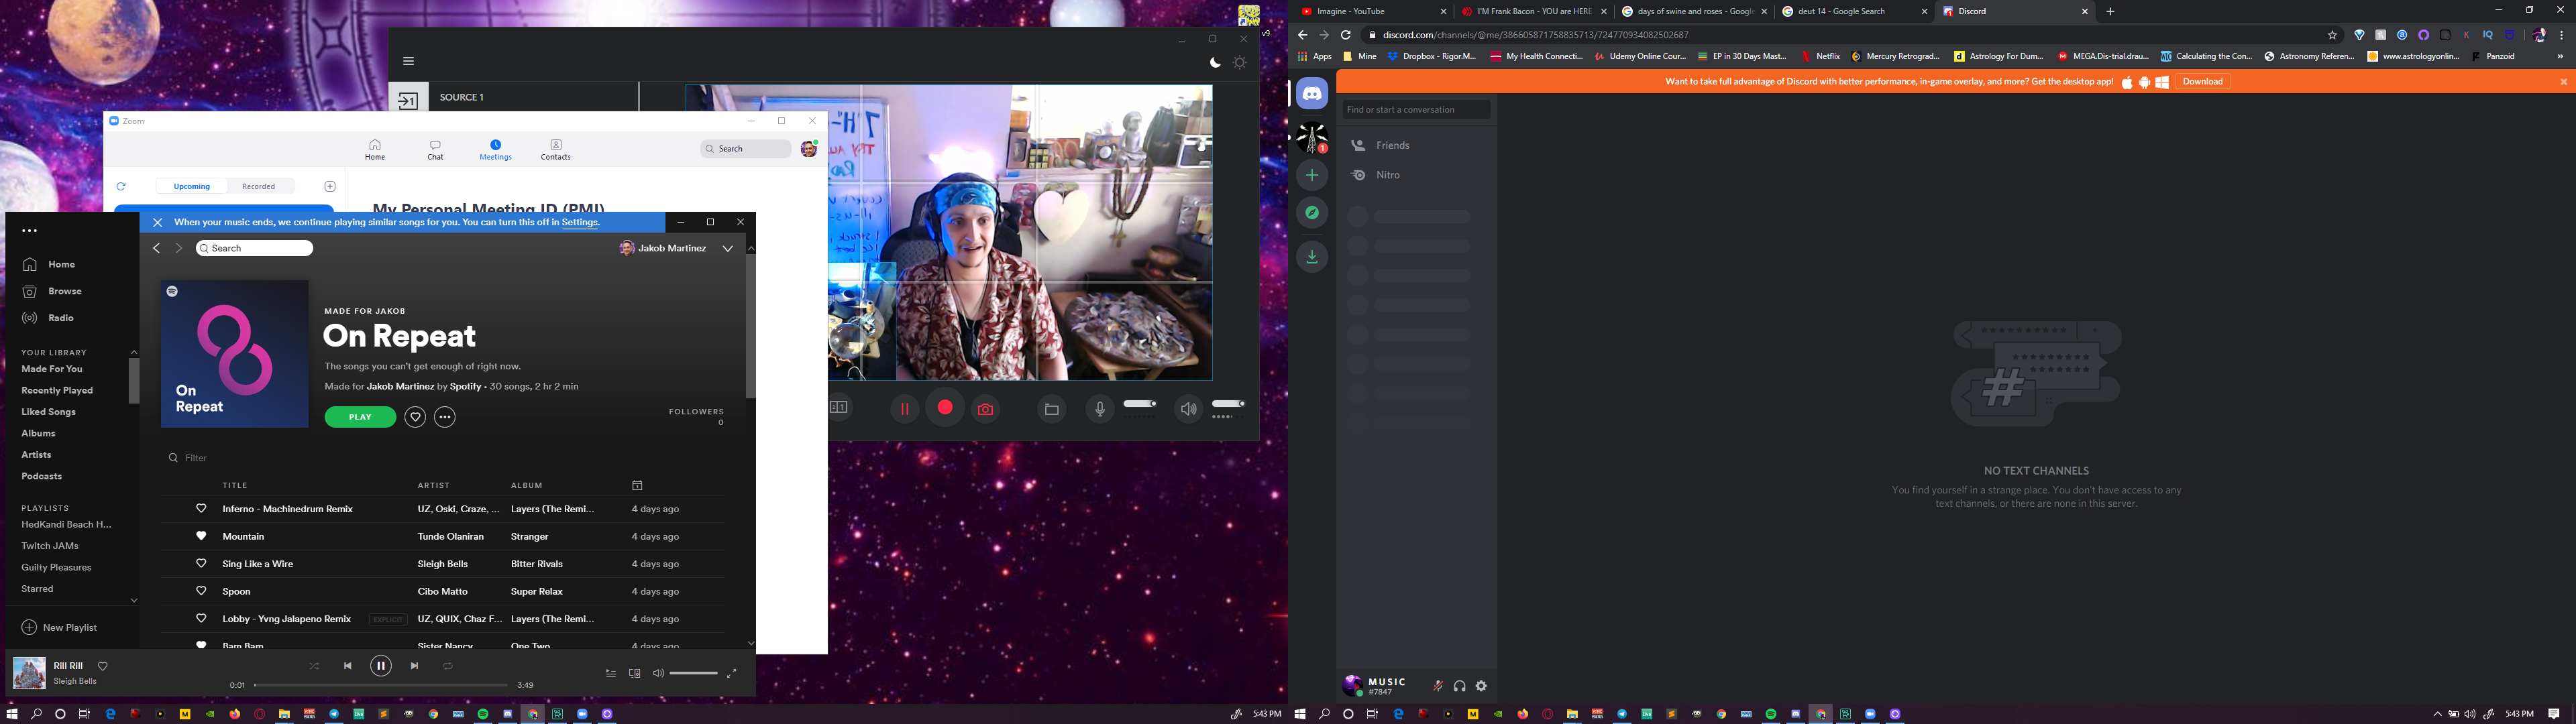Add a new Zoom meeting with plus icon
The width and height of the screenshot is (2576, 724).
point(330,186)
